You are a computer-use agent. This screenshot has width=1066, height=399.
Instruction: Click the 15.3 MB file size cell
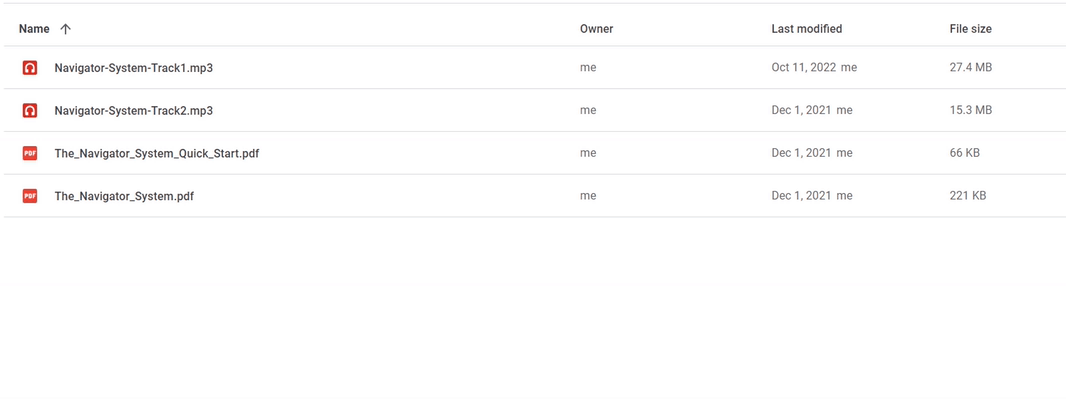[x=971, y=110]
